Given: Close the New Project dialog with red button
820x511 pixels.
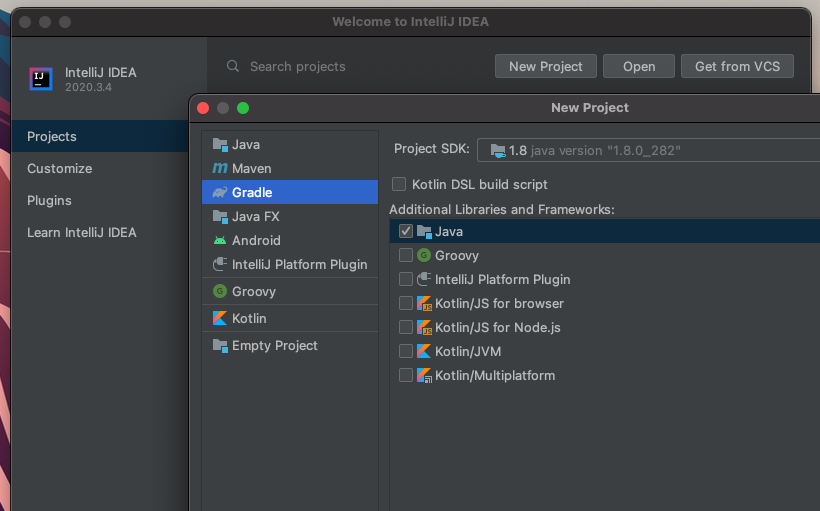Looking at the screenshot, I should (203, 108).
